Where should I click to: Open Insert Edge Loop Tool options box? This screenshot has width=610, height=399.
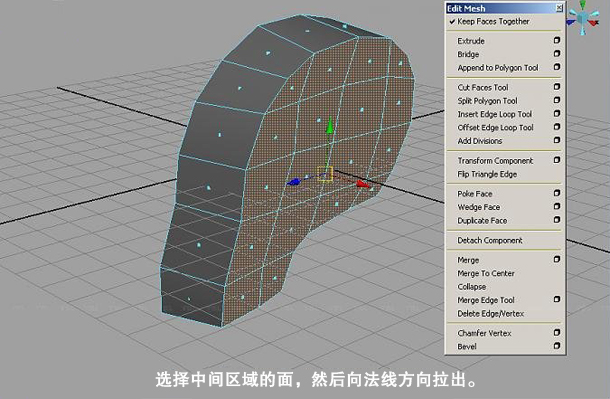(557, 114)
